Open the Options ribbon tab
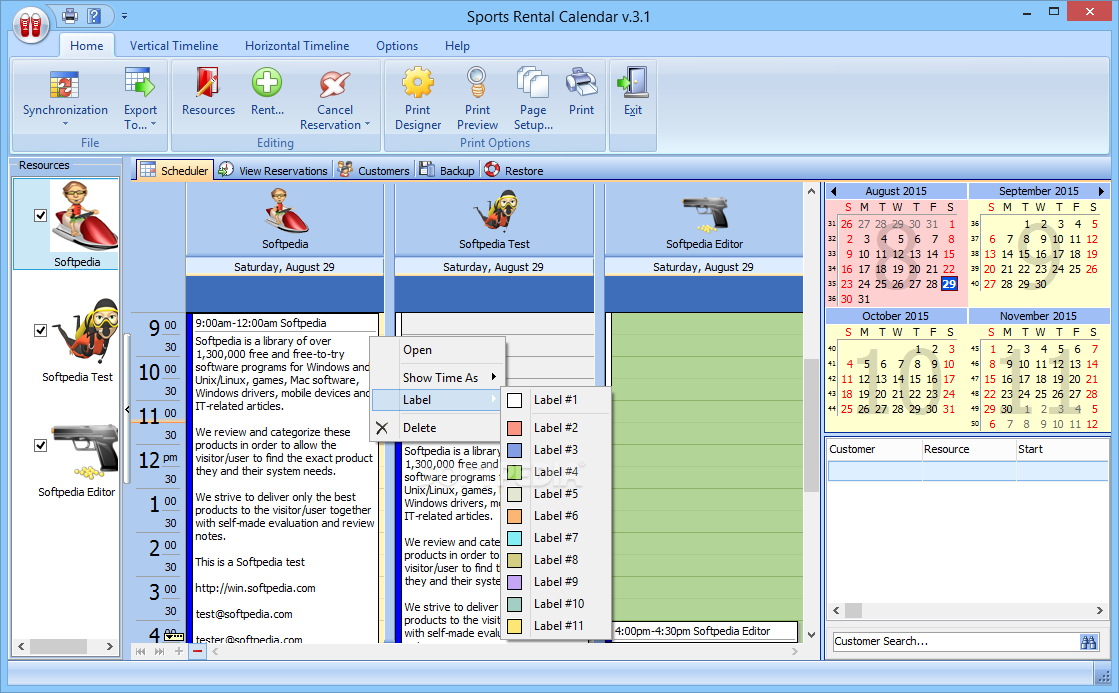 click(x=397, y=46)
